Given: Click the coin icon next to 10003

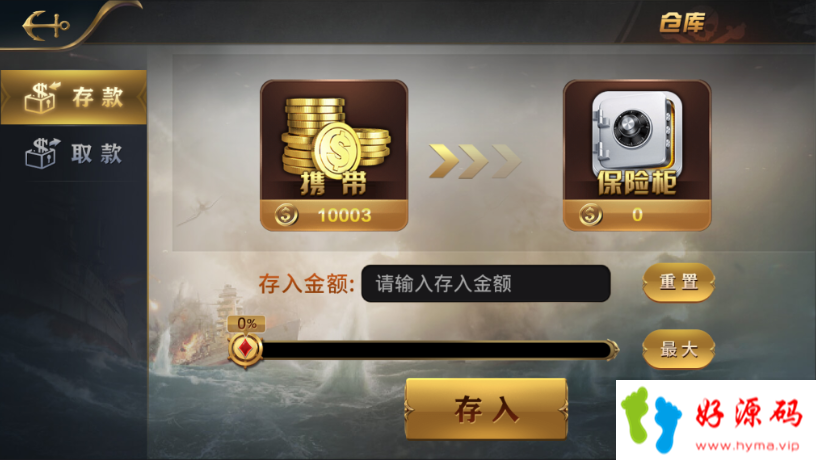Looking at the screenshot, I should 286,214.
